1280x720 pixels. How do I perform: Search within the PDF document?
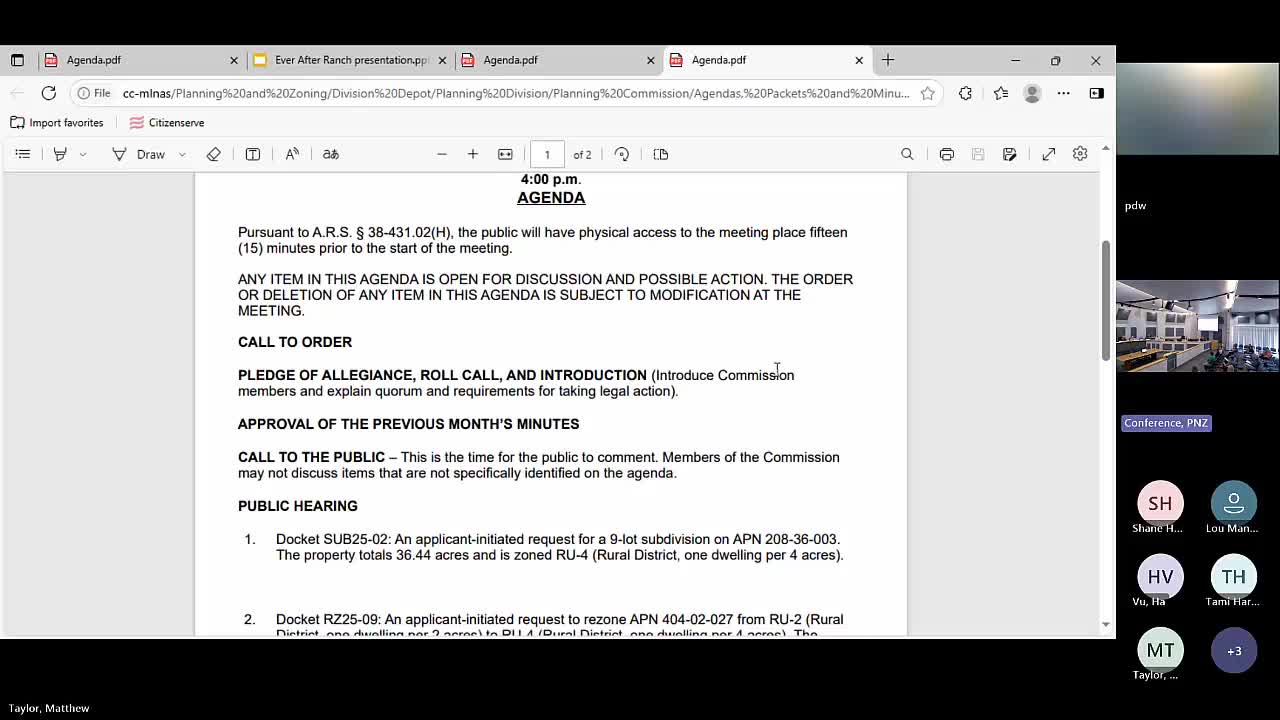[907, 154]
